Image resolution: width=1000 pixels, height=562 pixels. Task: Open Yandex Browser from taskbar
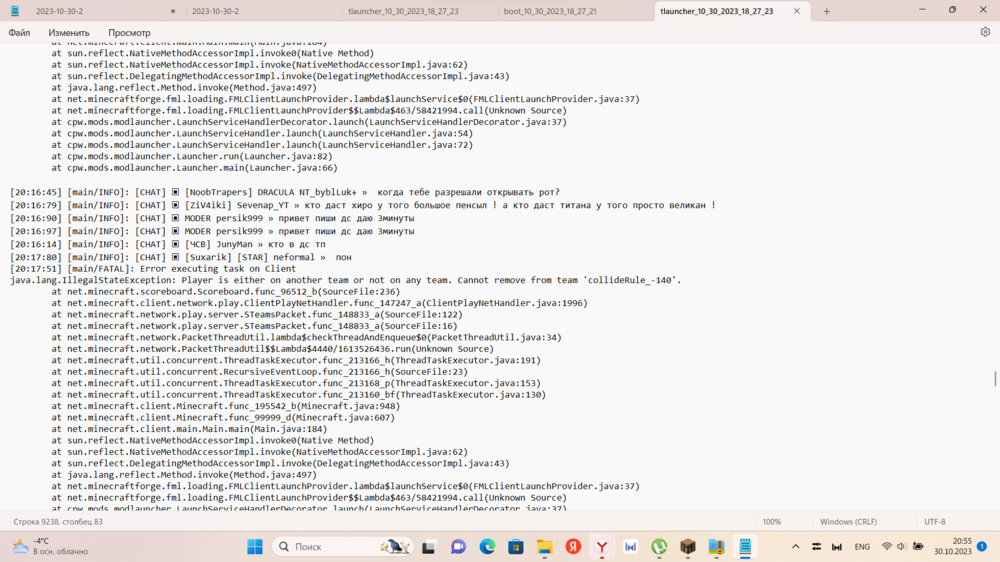click(602, 547)
